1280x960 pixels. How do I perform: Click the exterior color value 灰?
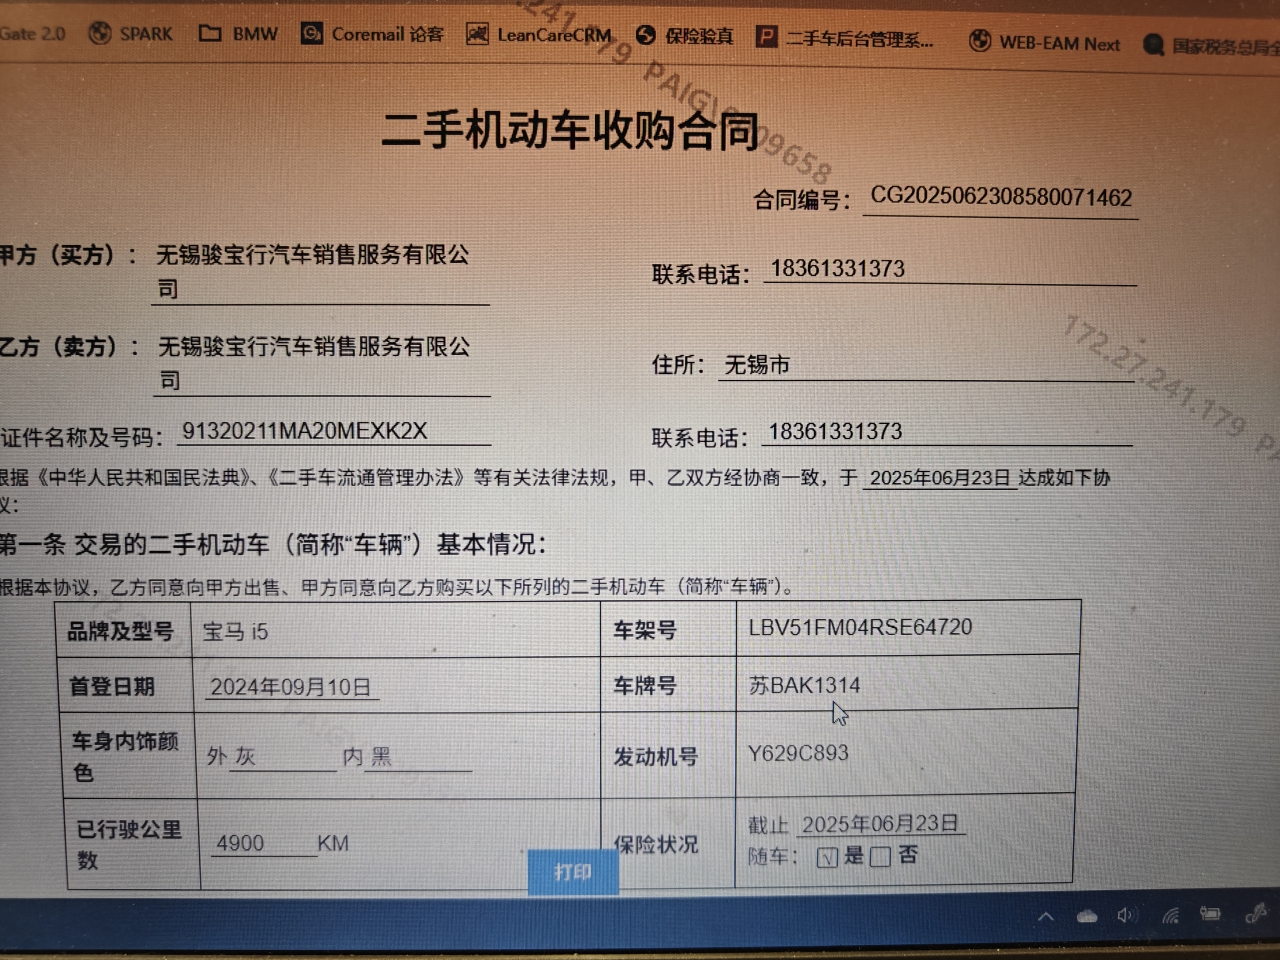pyautogui.click(x=245, y=757)
